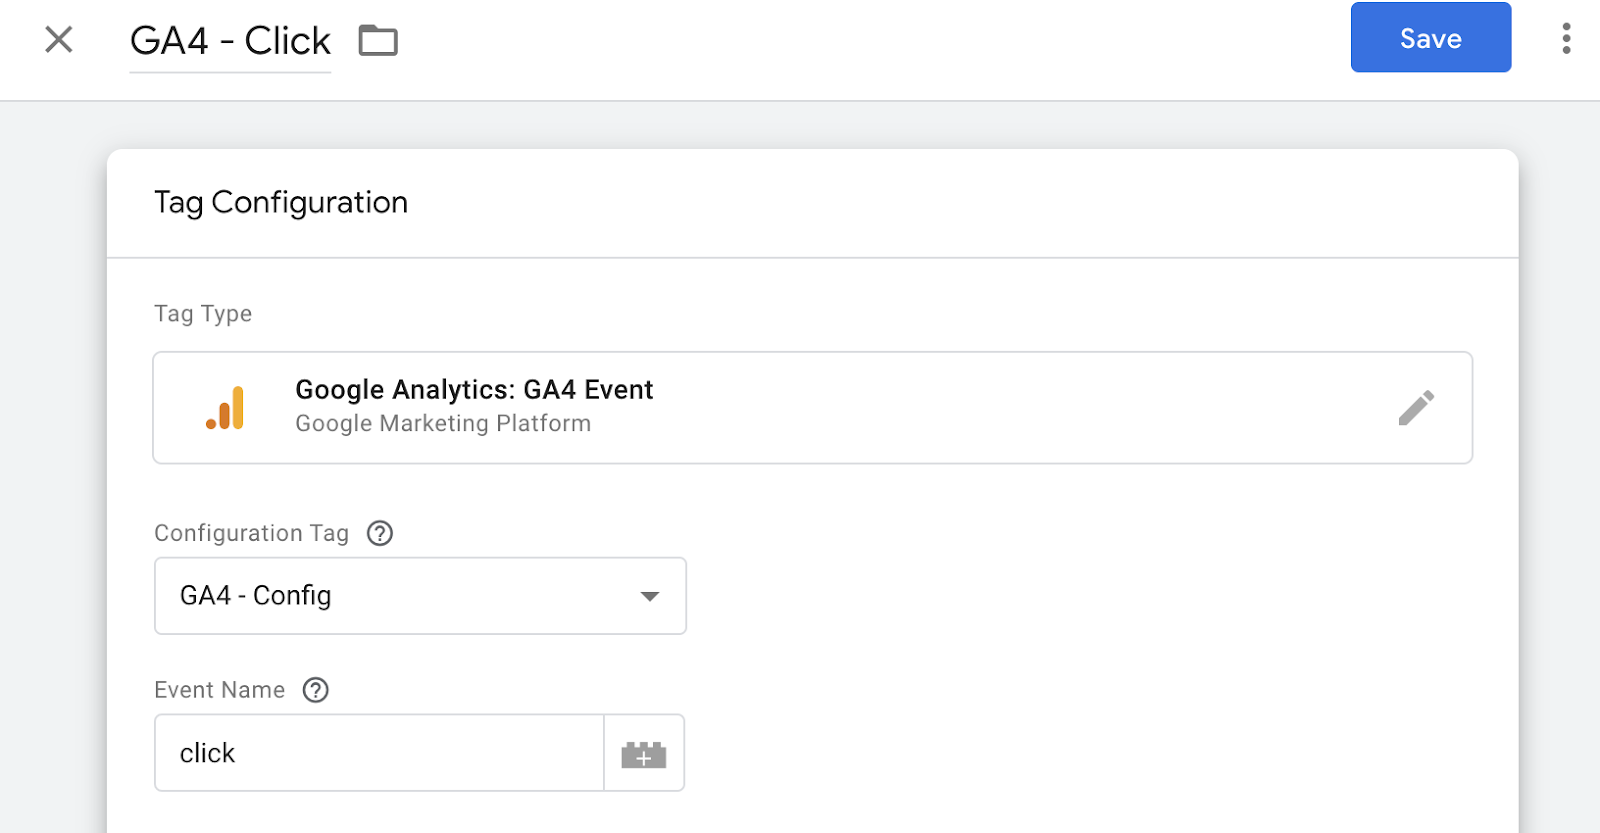Close the tag editor with the X
The height and width of the screenshot is (833, 1600).
(x=59, y=40)
